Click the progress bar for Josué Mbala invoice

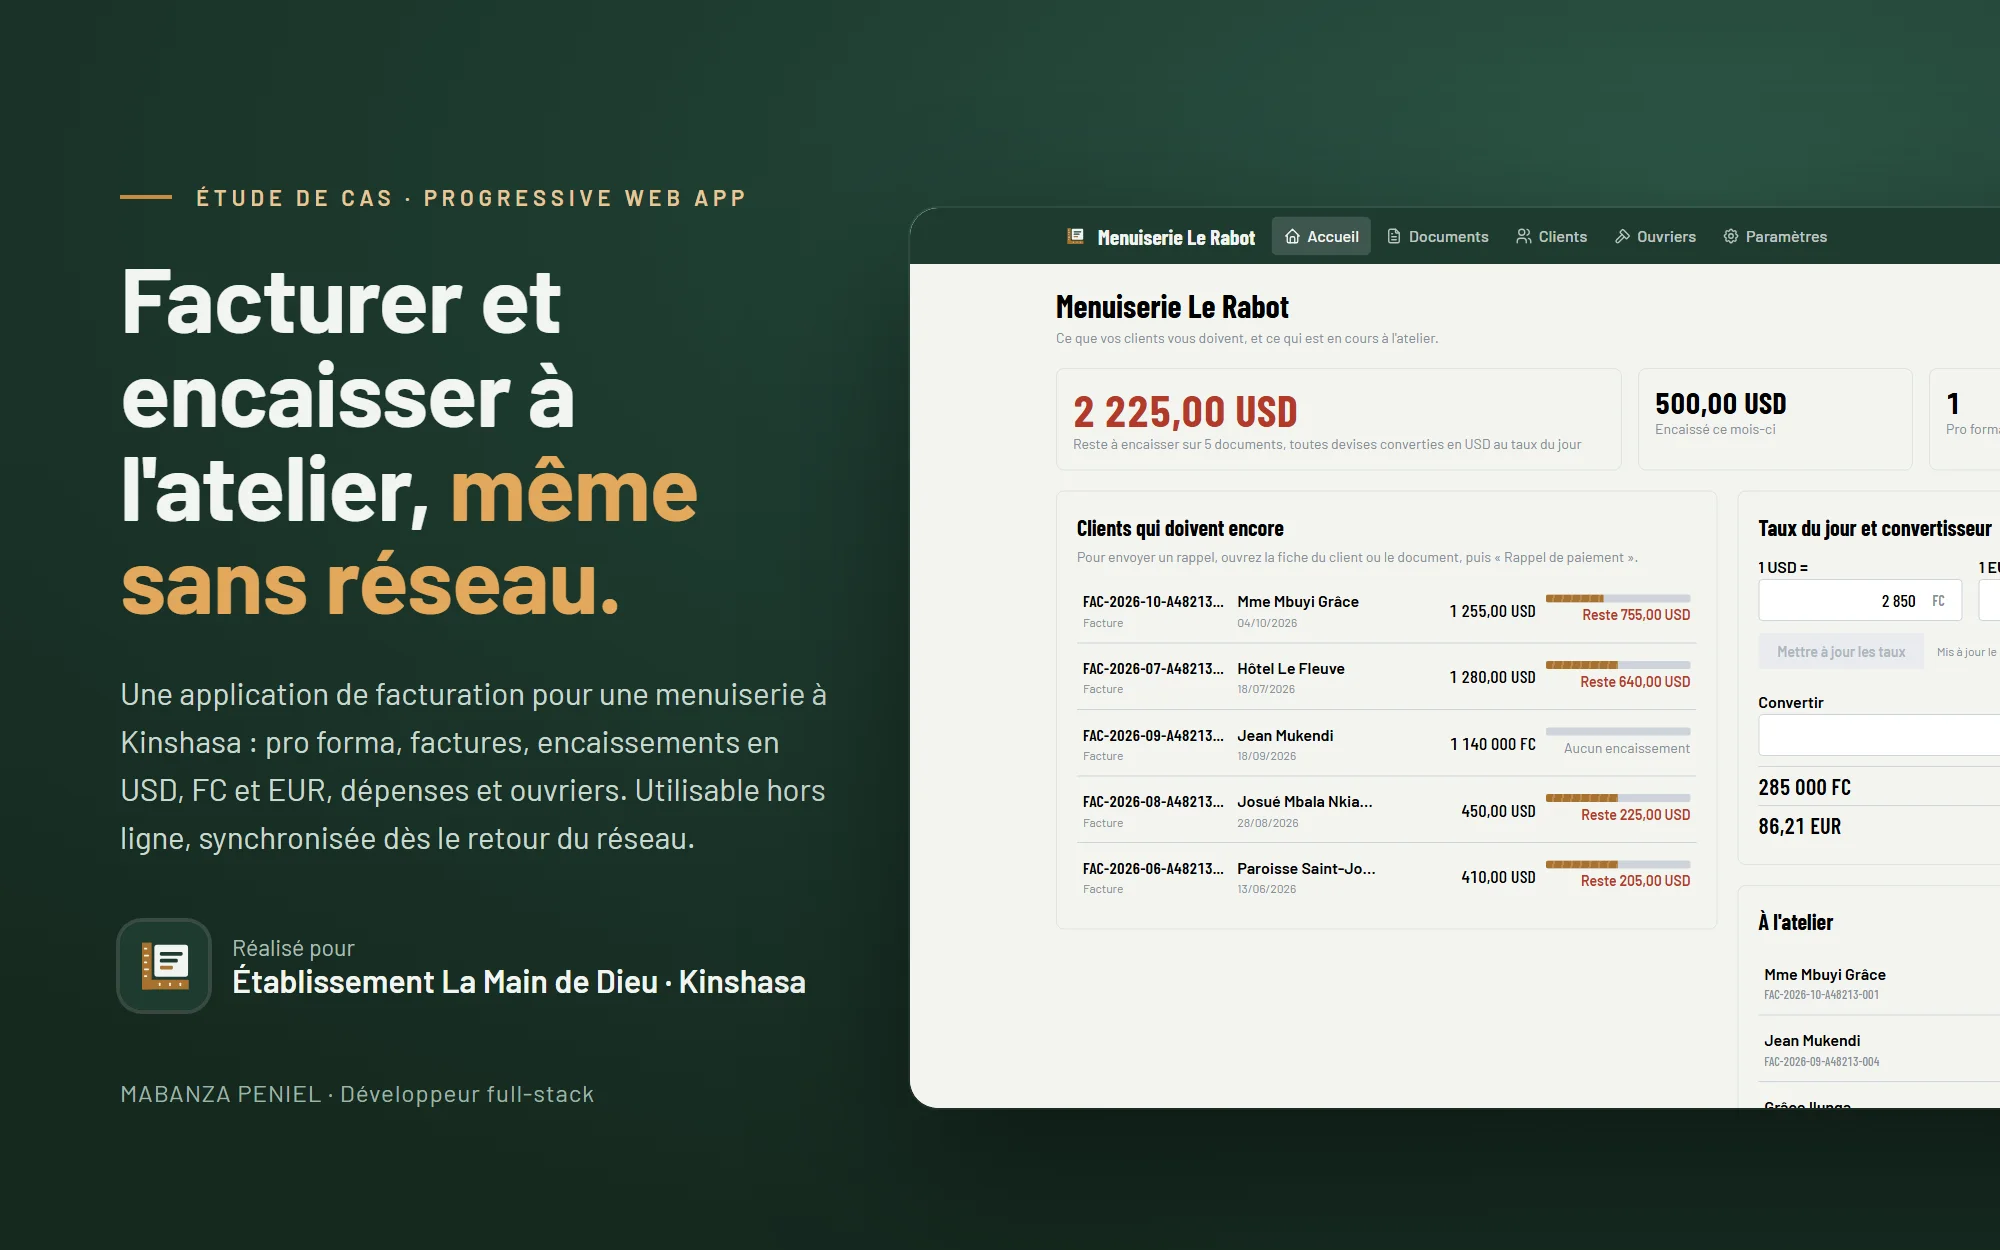pyautogui.click(x=1618, y=798)
